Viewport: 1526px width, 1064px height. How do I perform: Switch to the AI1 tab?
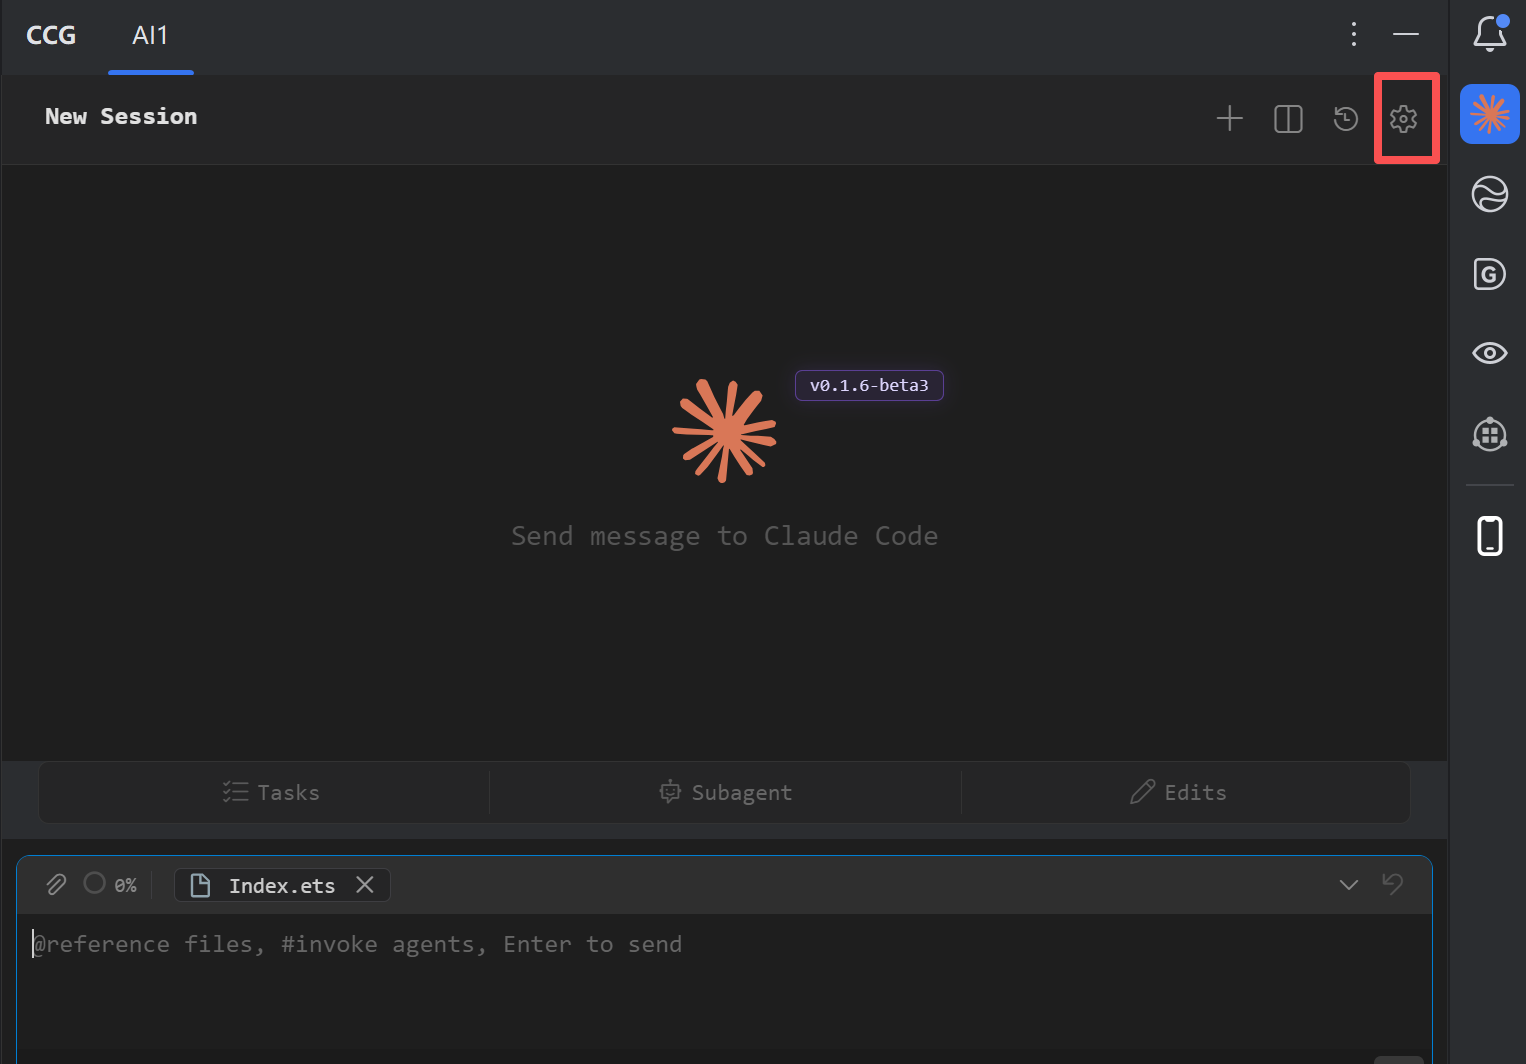coord(150,35)
